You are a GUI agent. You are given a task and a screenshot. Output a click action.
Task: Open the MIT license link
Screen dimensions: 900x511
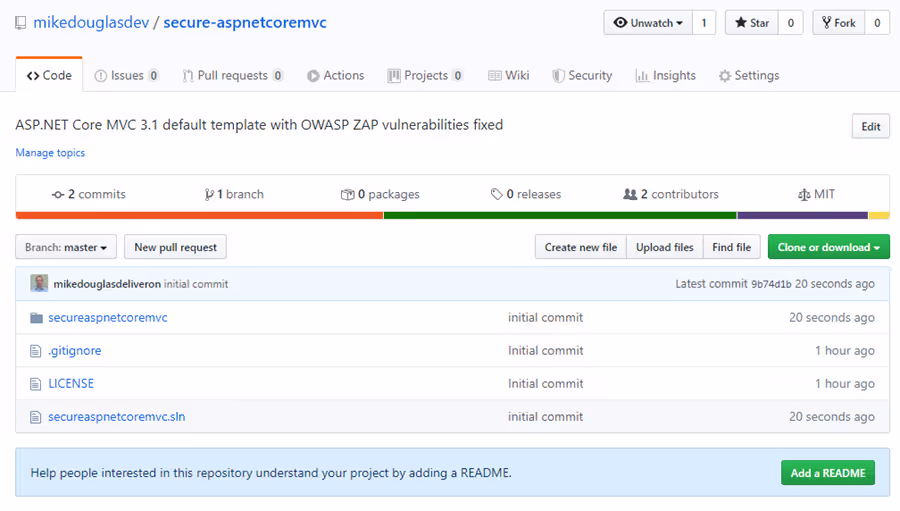pos(816,194)
